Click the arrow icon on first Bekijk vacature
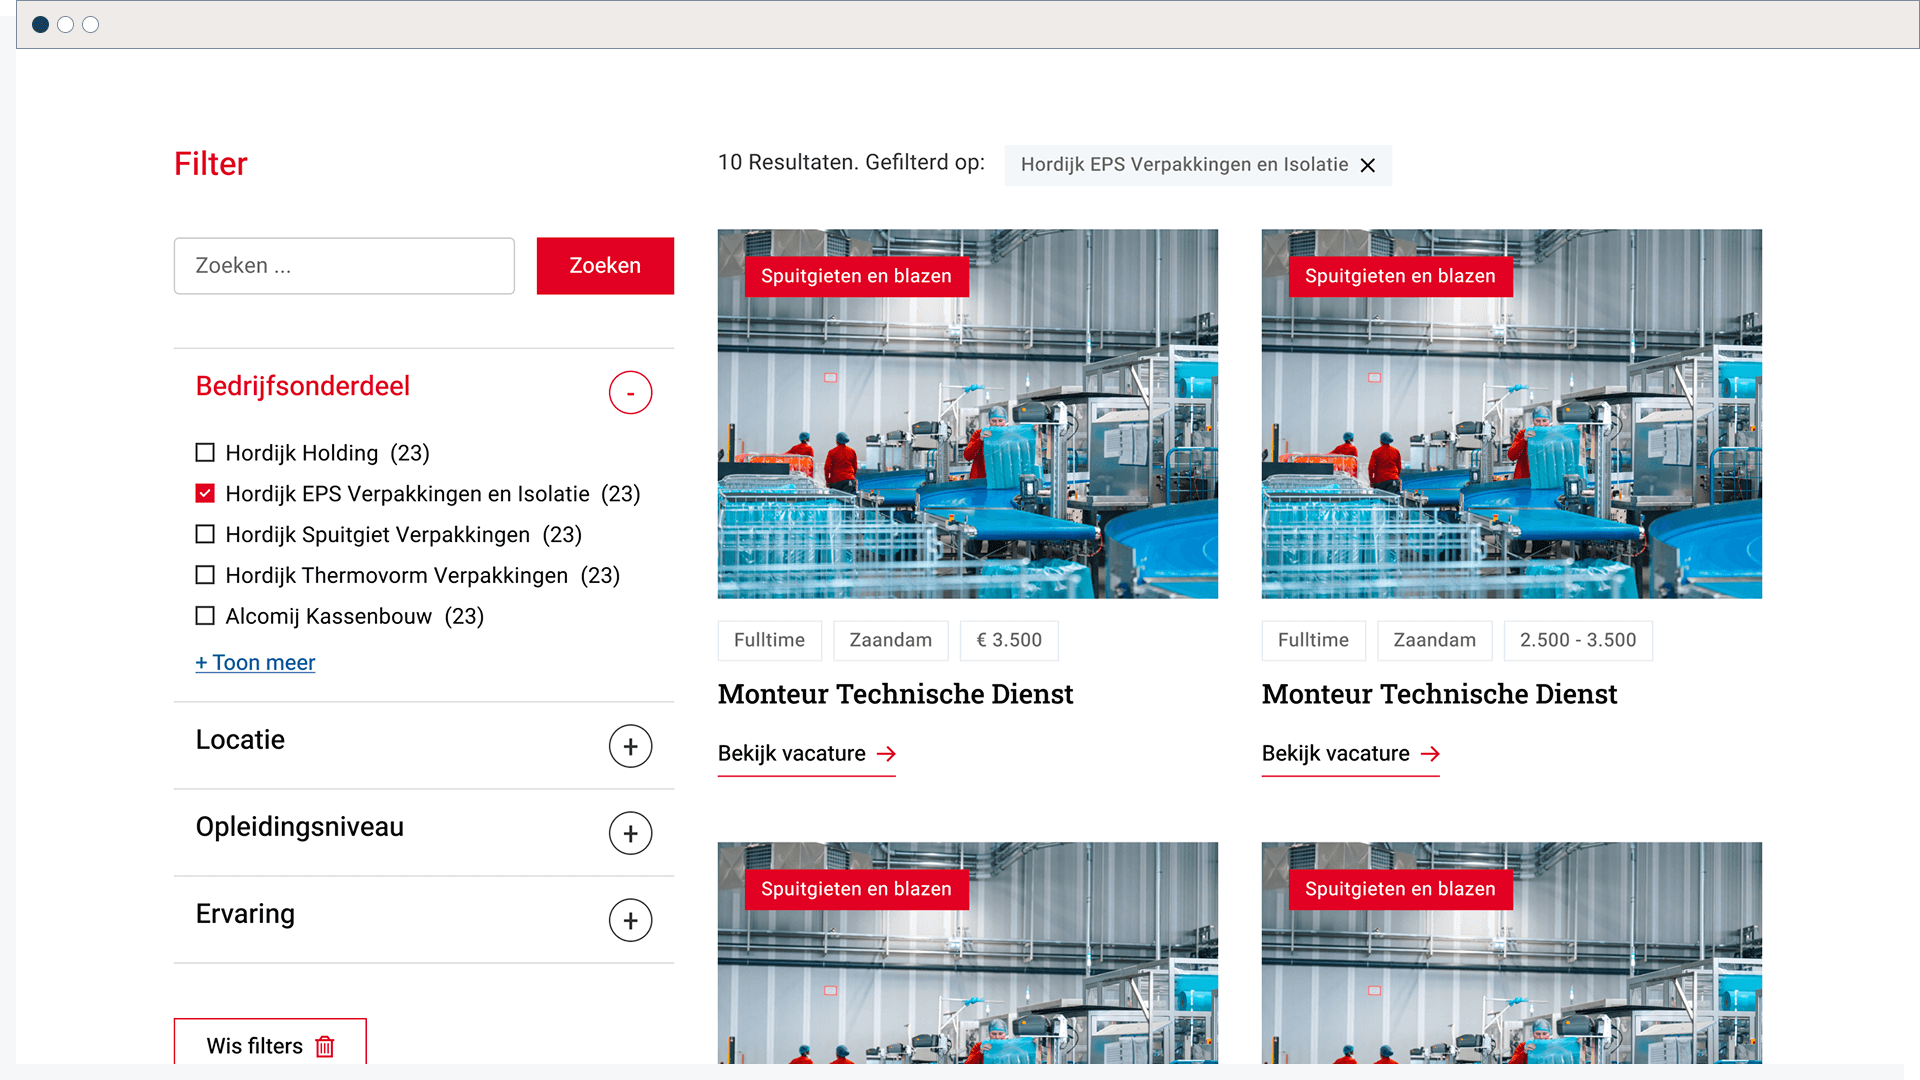 click(888, 754)
